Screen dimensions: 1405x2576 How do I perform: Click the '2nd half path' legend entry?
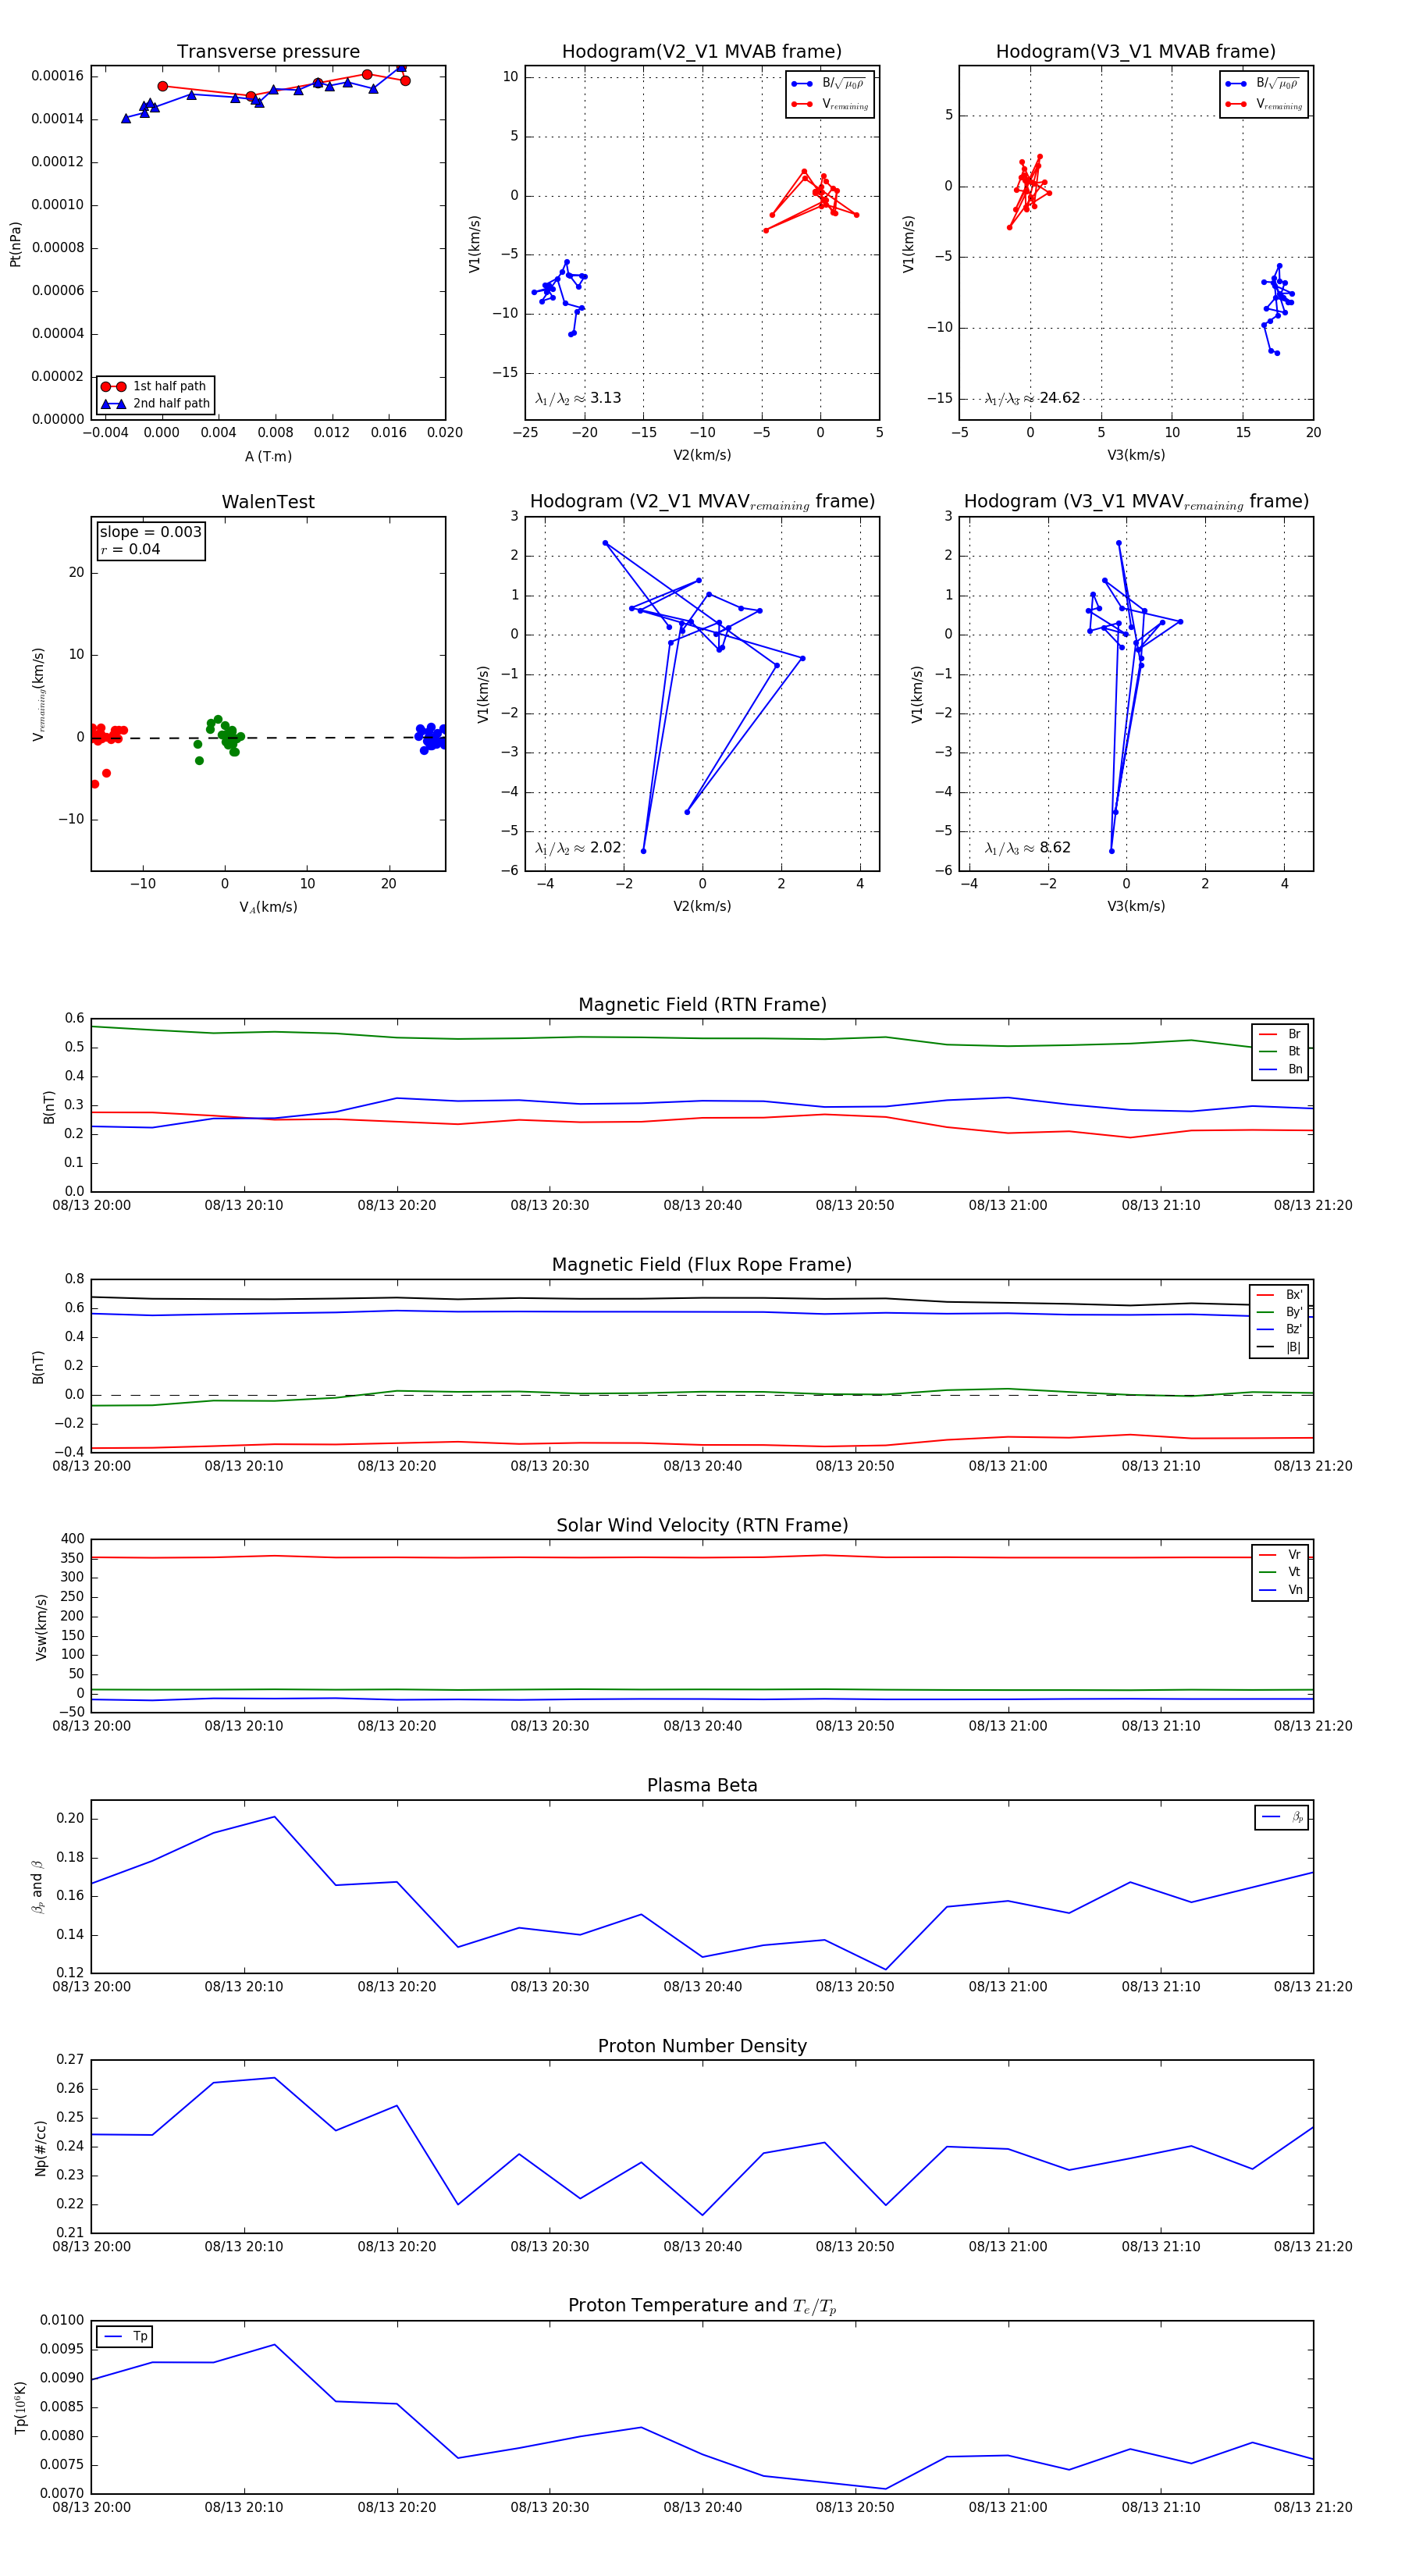[x=155, y=404]
